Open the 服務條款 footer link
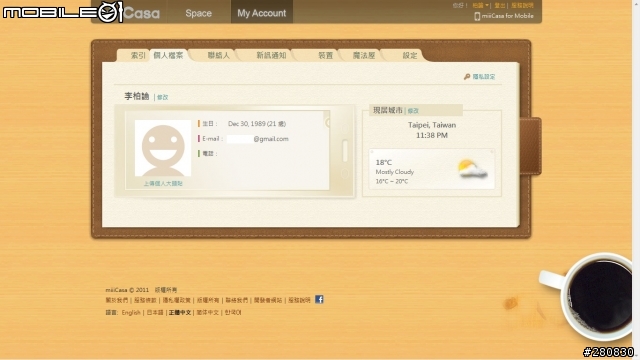 click(145, 300)
